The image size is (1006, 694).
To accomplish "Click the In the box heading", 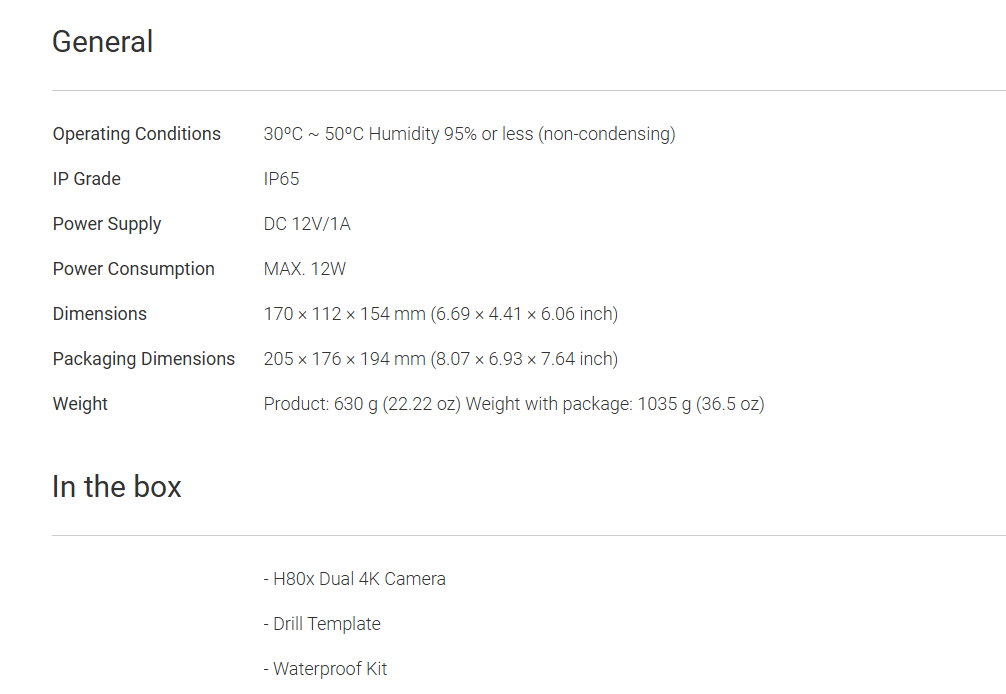I will pos(117,487).
